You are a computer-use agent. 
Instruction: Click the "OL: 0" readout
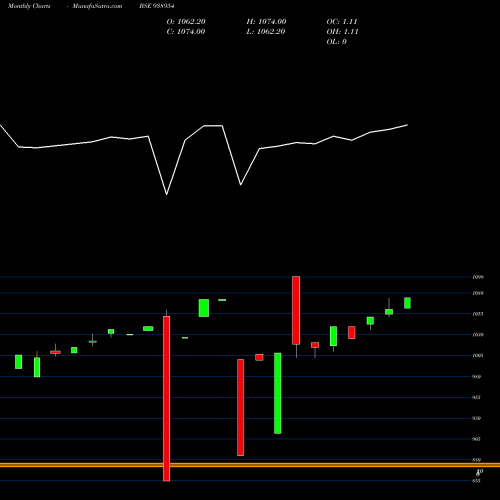coord(337,42)
